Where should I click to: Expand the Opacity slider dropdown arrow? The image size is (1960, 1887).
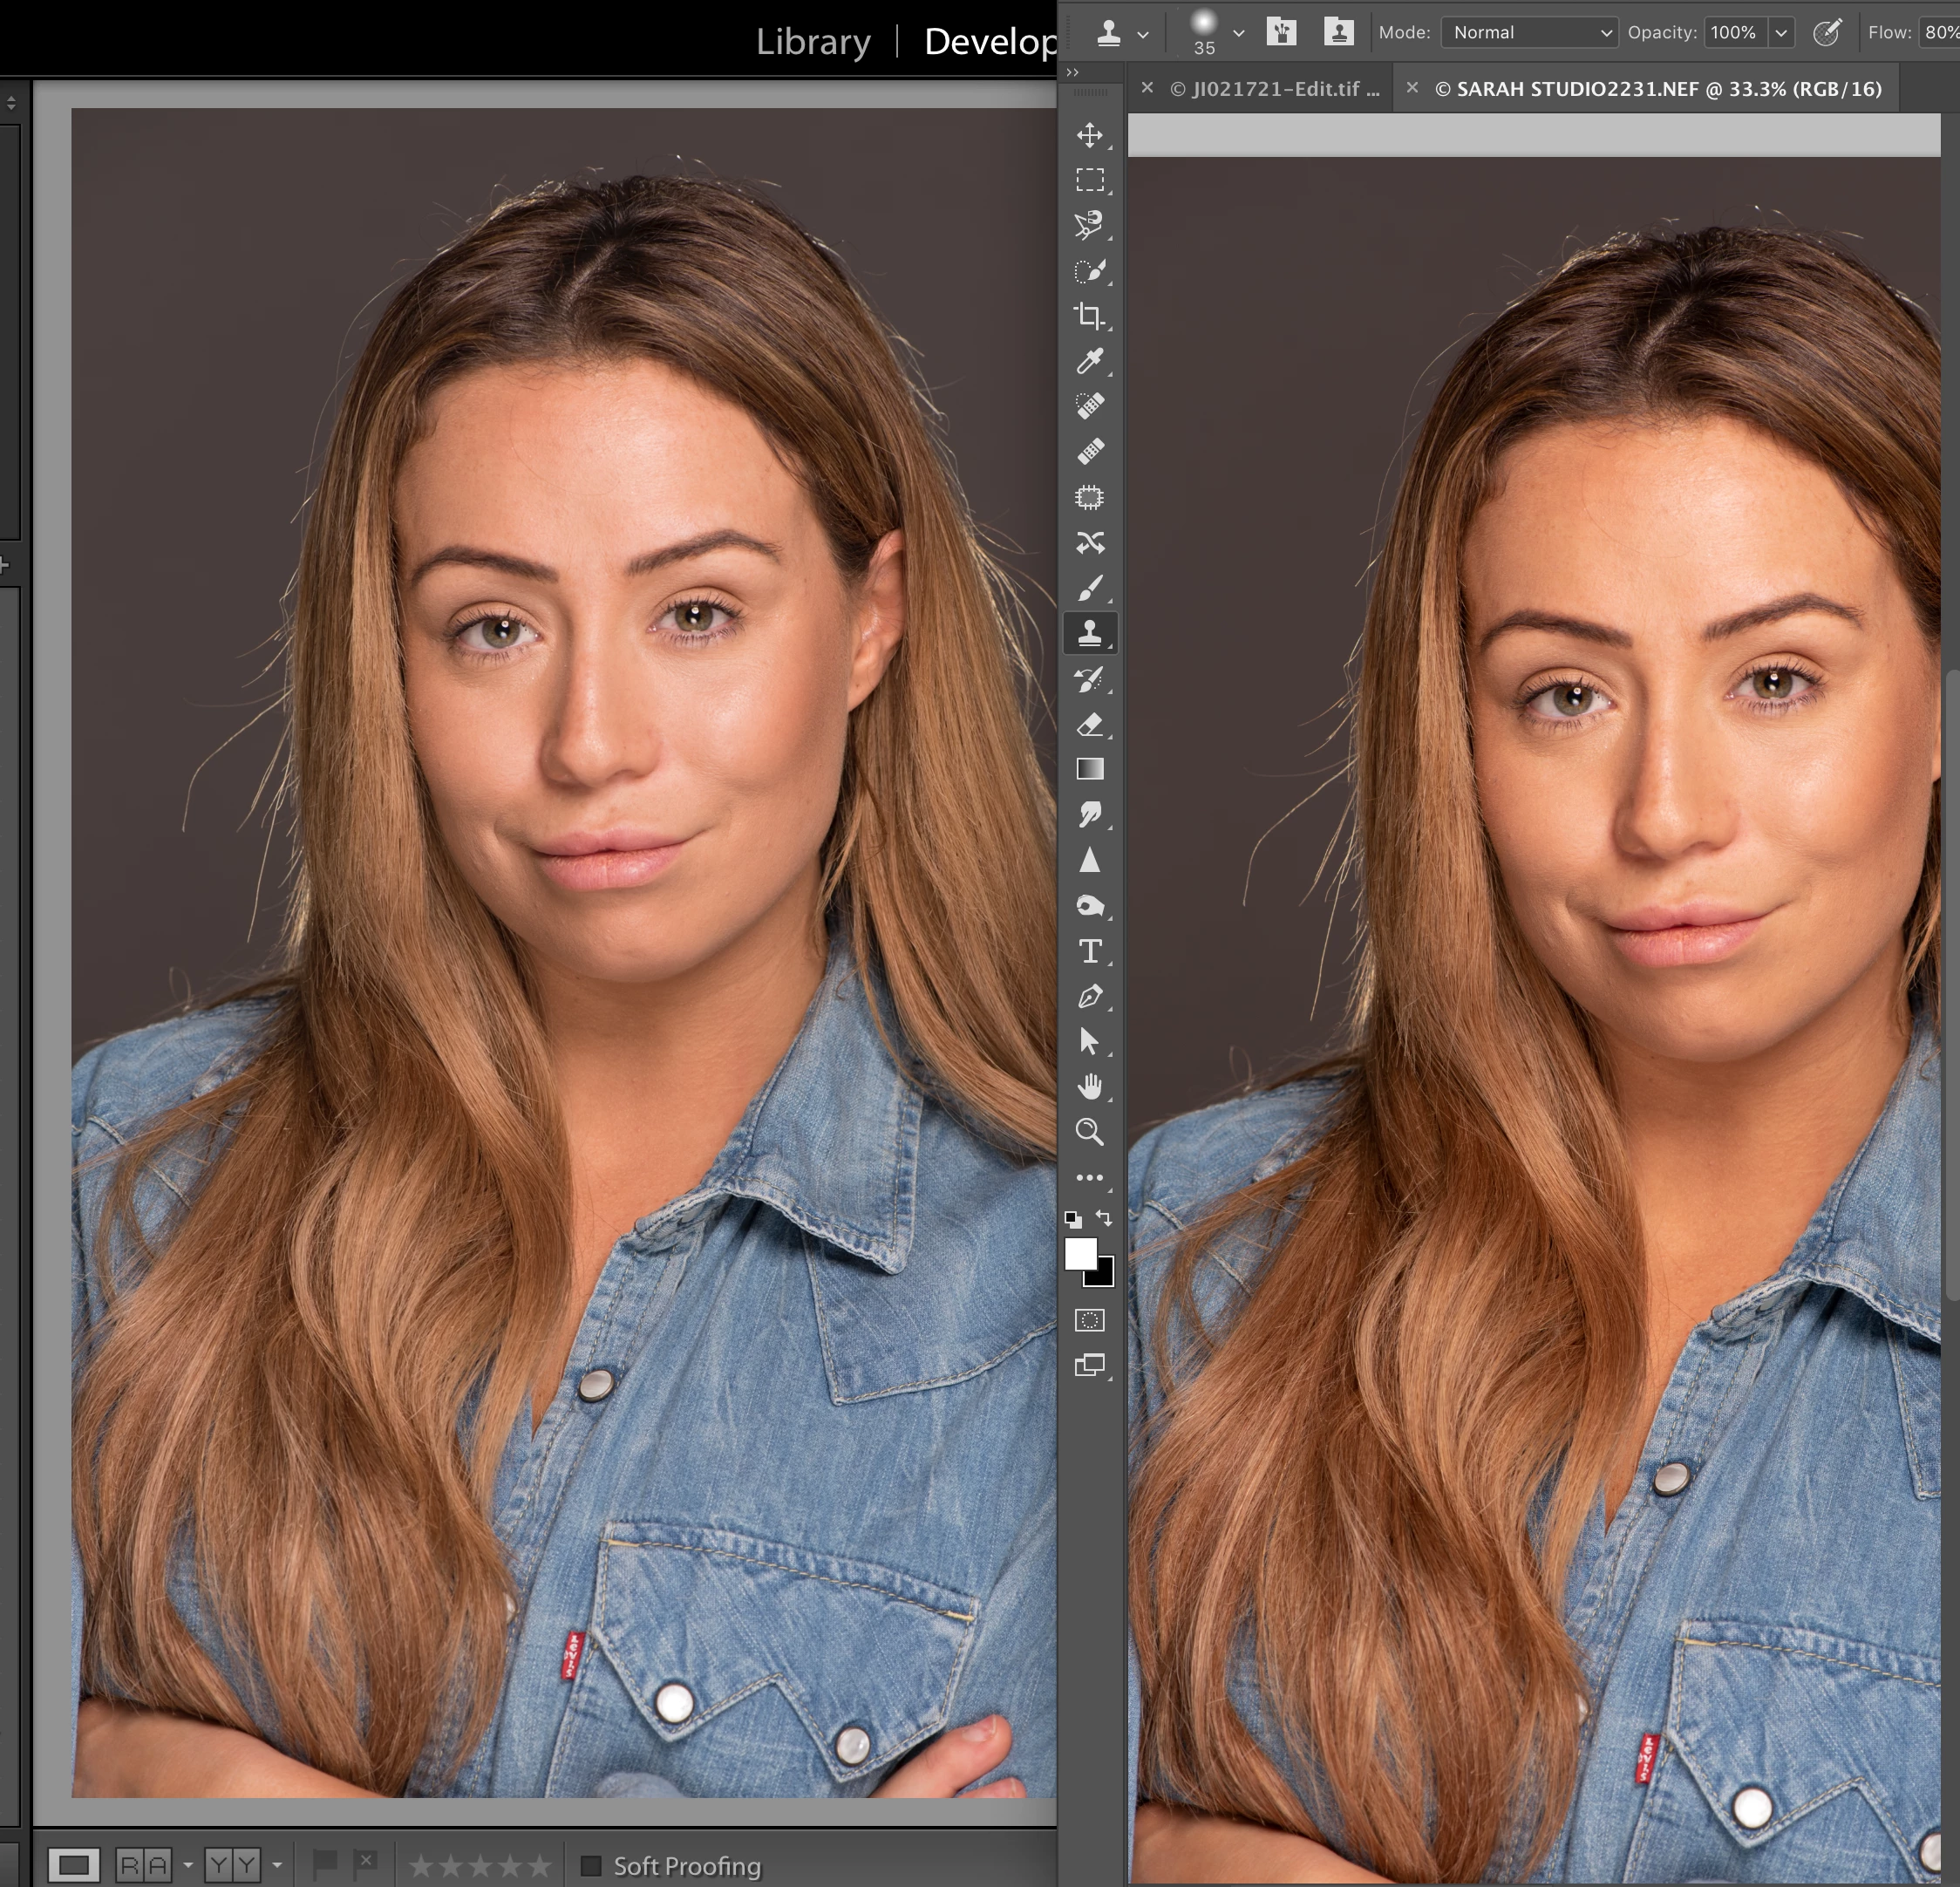(x=1781, y=32)
